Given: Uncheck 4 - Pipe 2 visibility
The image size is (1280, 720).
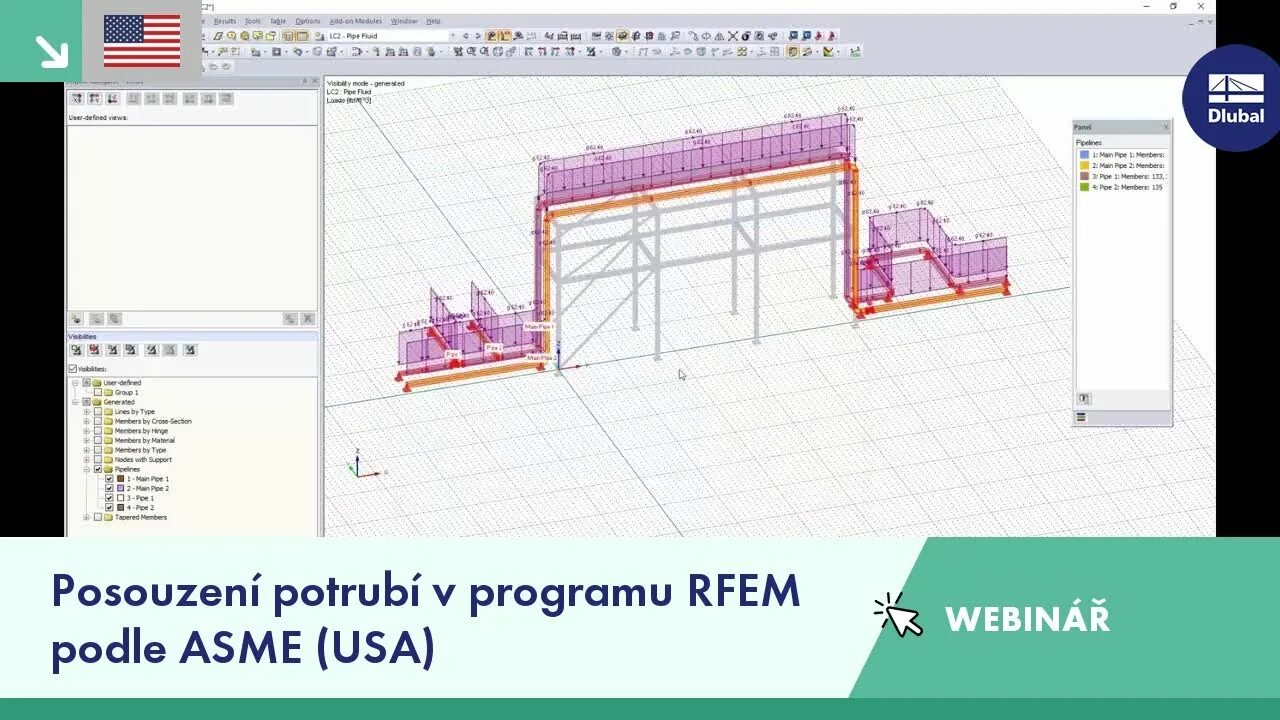Looking at the screenshot, I should [109, 508].
